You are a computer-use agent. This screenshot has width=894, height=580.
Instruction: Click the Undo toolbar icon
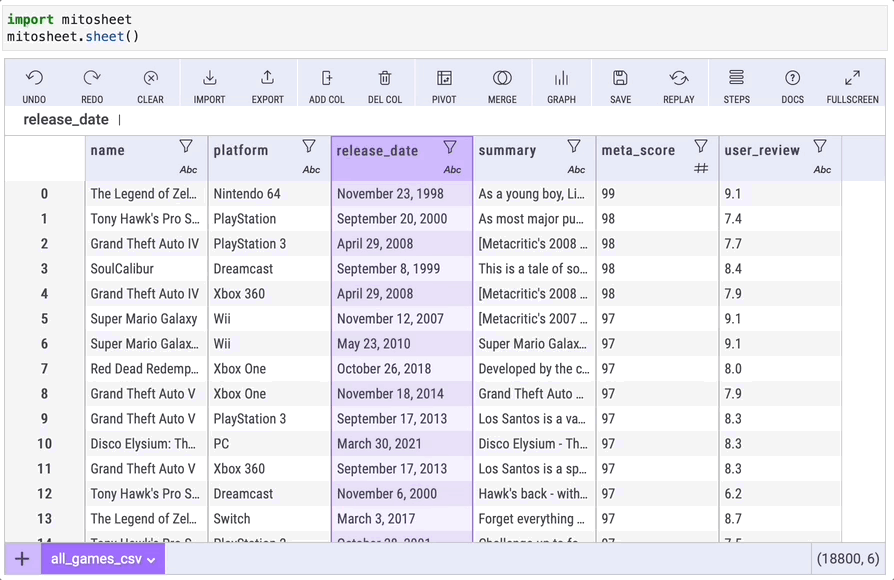point(34,85)
